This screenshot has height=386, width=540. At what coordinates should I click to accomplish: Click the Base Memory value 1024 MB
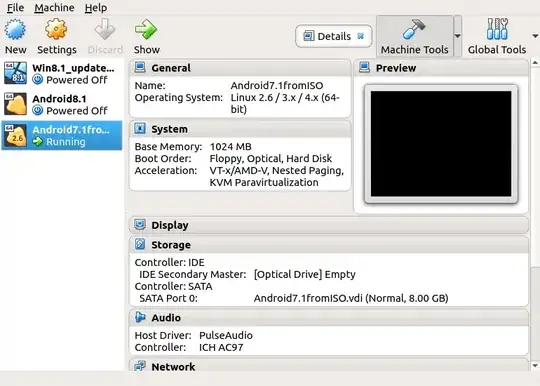click(231, 146)
